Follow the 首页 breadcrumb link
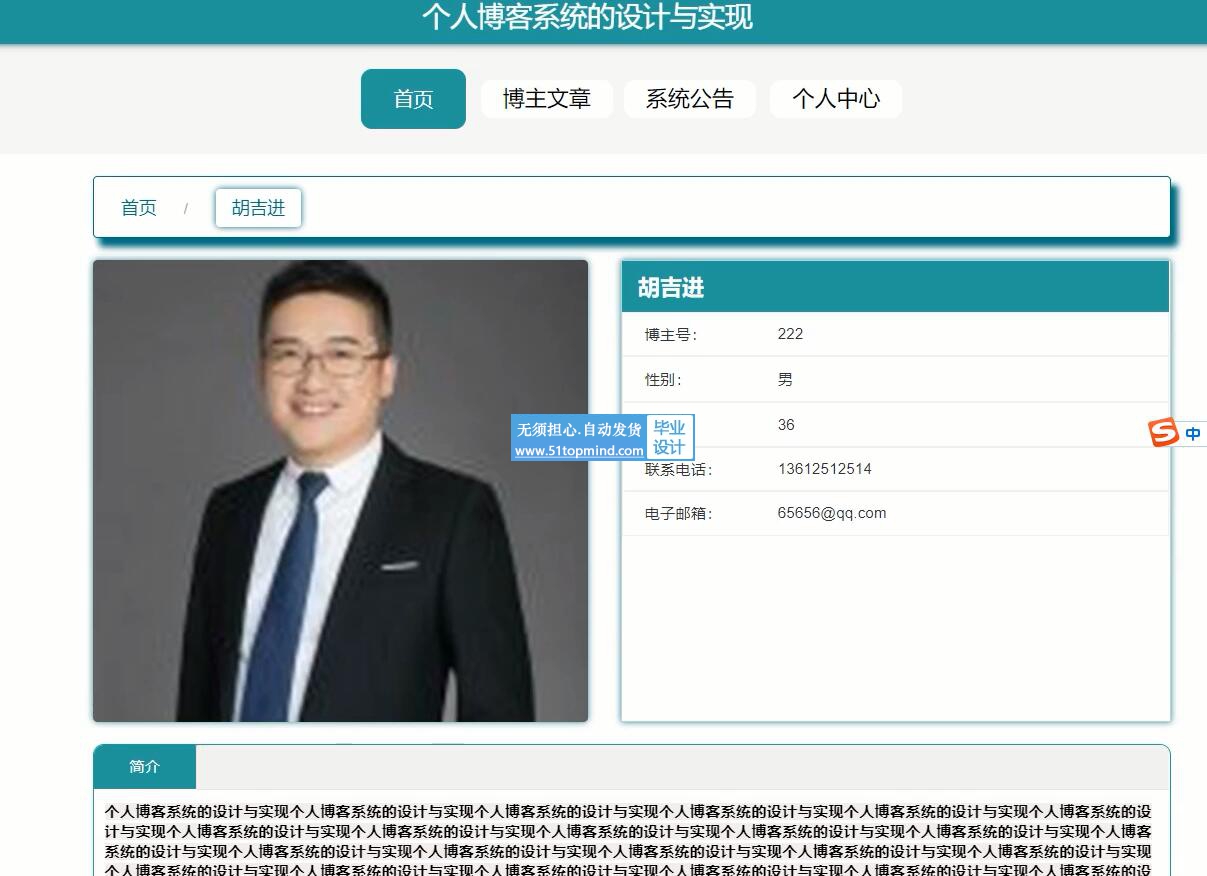Viewport: 1207px width, 876px height. click(x=139, y=208)
